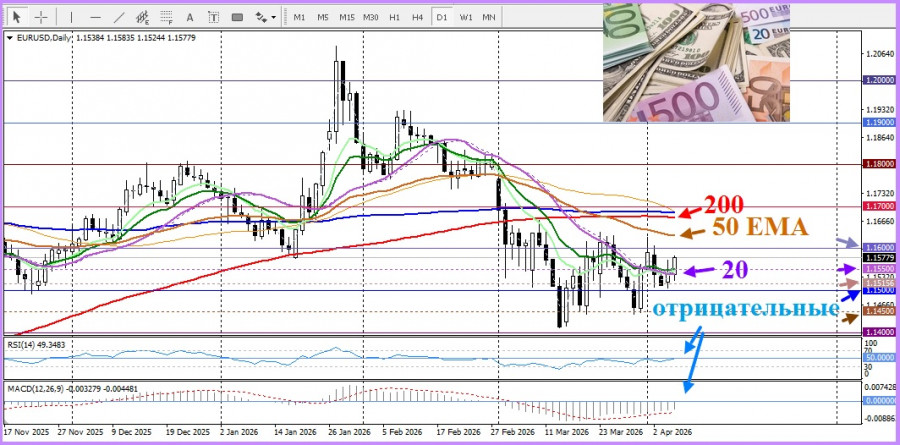The width and height of the screenshot is (900, 445).
Task: Switch to the M1 timeframe
Action: click(x=300, y=17)
